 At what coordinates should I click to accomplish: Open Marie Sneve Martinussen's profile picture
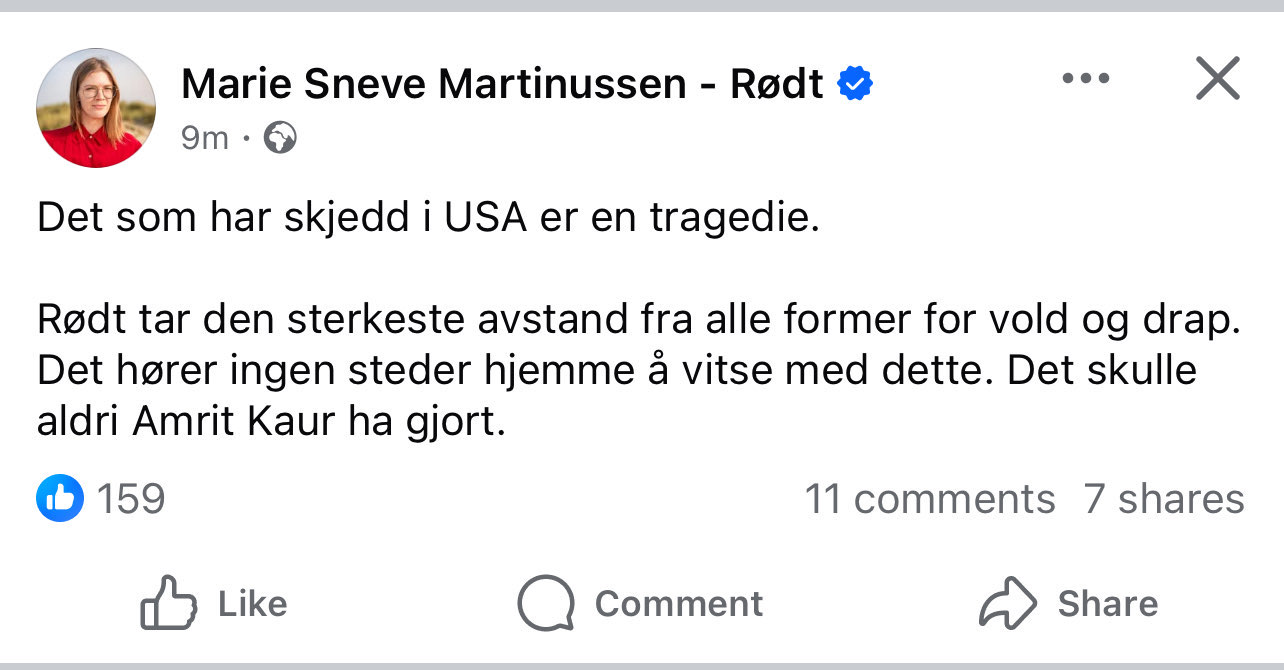(x=96, y=108)
